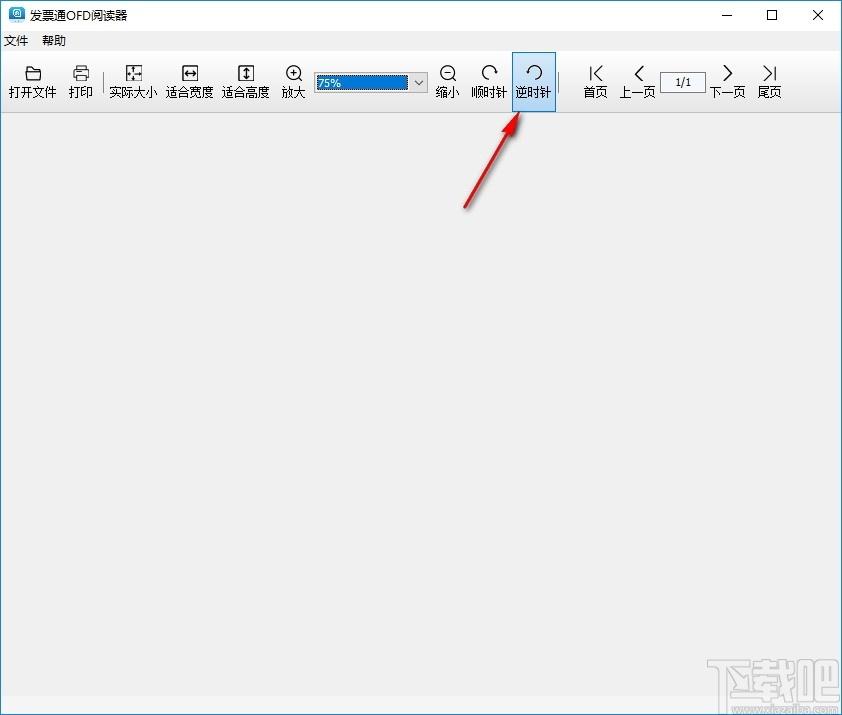Image resolution: width=842 pixels, height=715 pixels.
Task: Go to next page (下一页)
Action: tap(728, 82)
